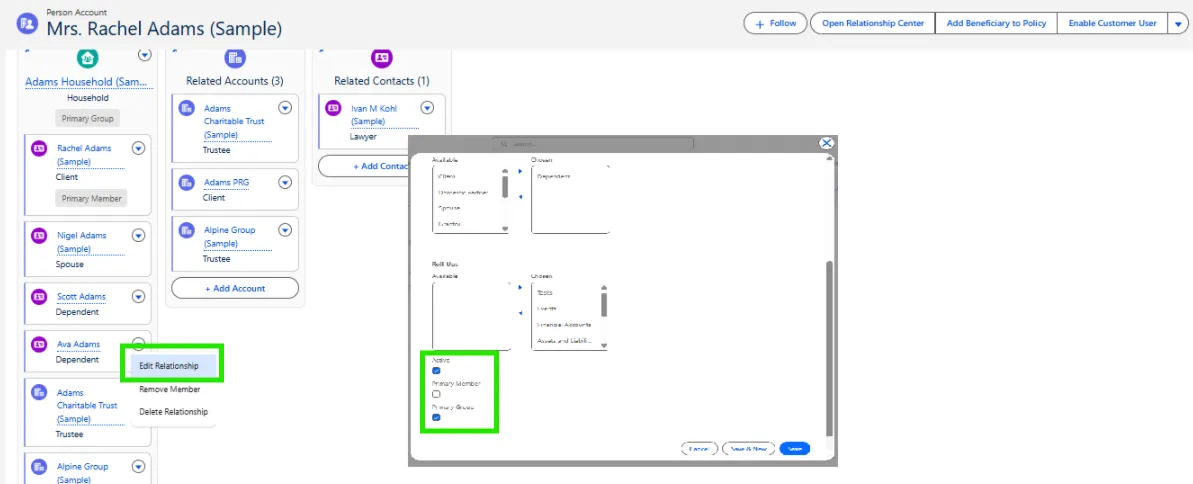Click the contact icon beside Ivan M Kohl
Viewport: 1193px width, 484px height.
tap(334, 108)
